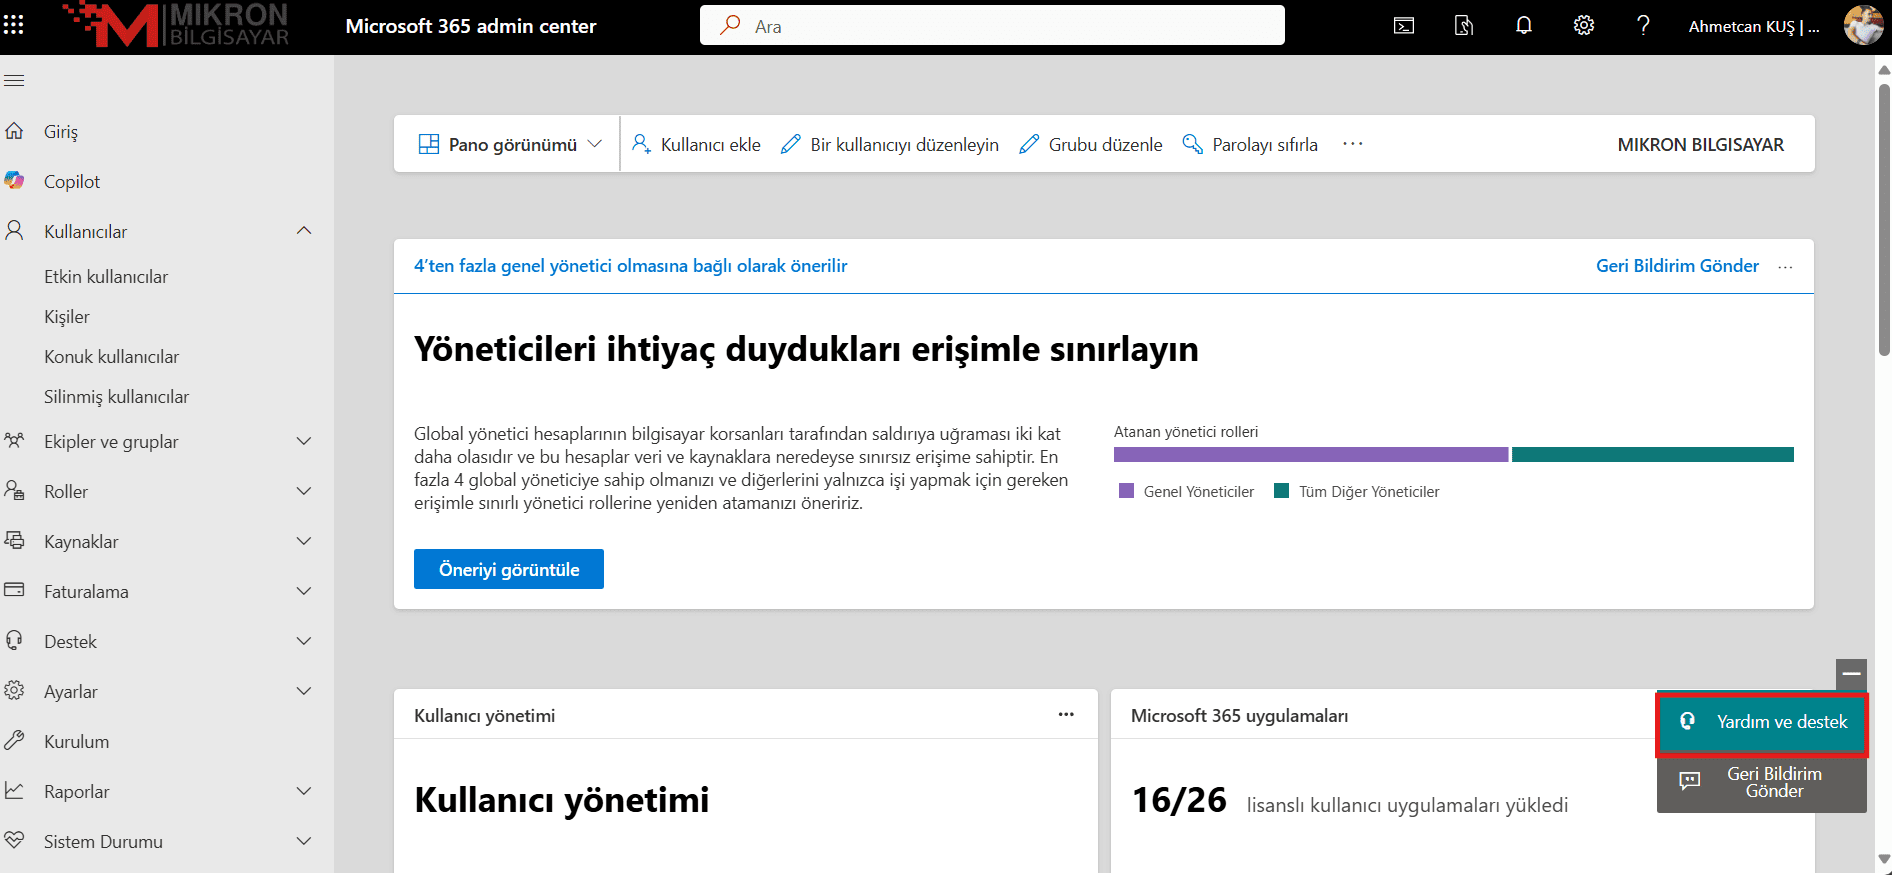
Task: Click the scrollbar down arrow
Action: coord(1884,858)
